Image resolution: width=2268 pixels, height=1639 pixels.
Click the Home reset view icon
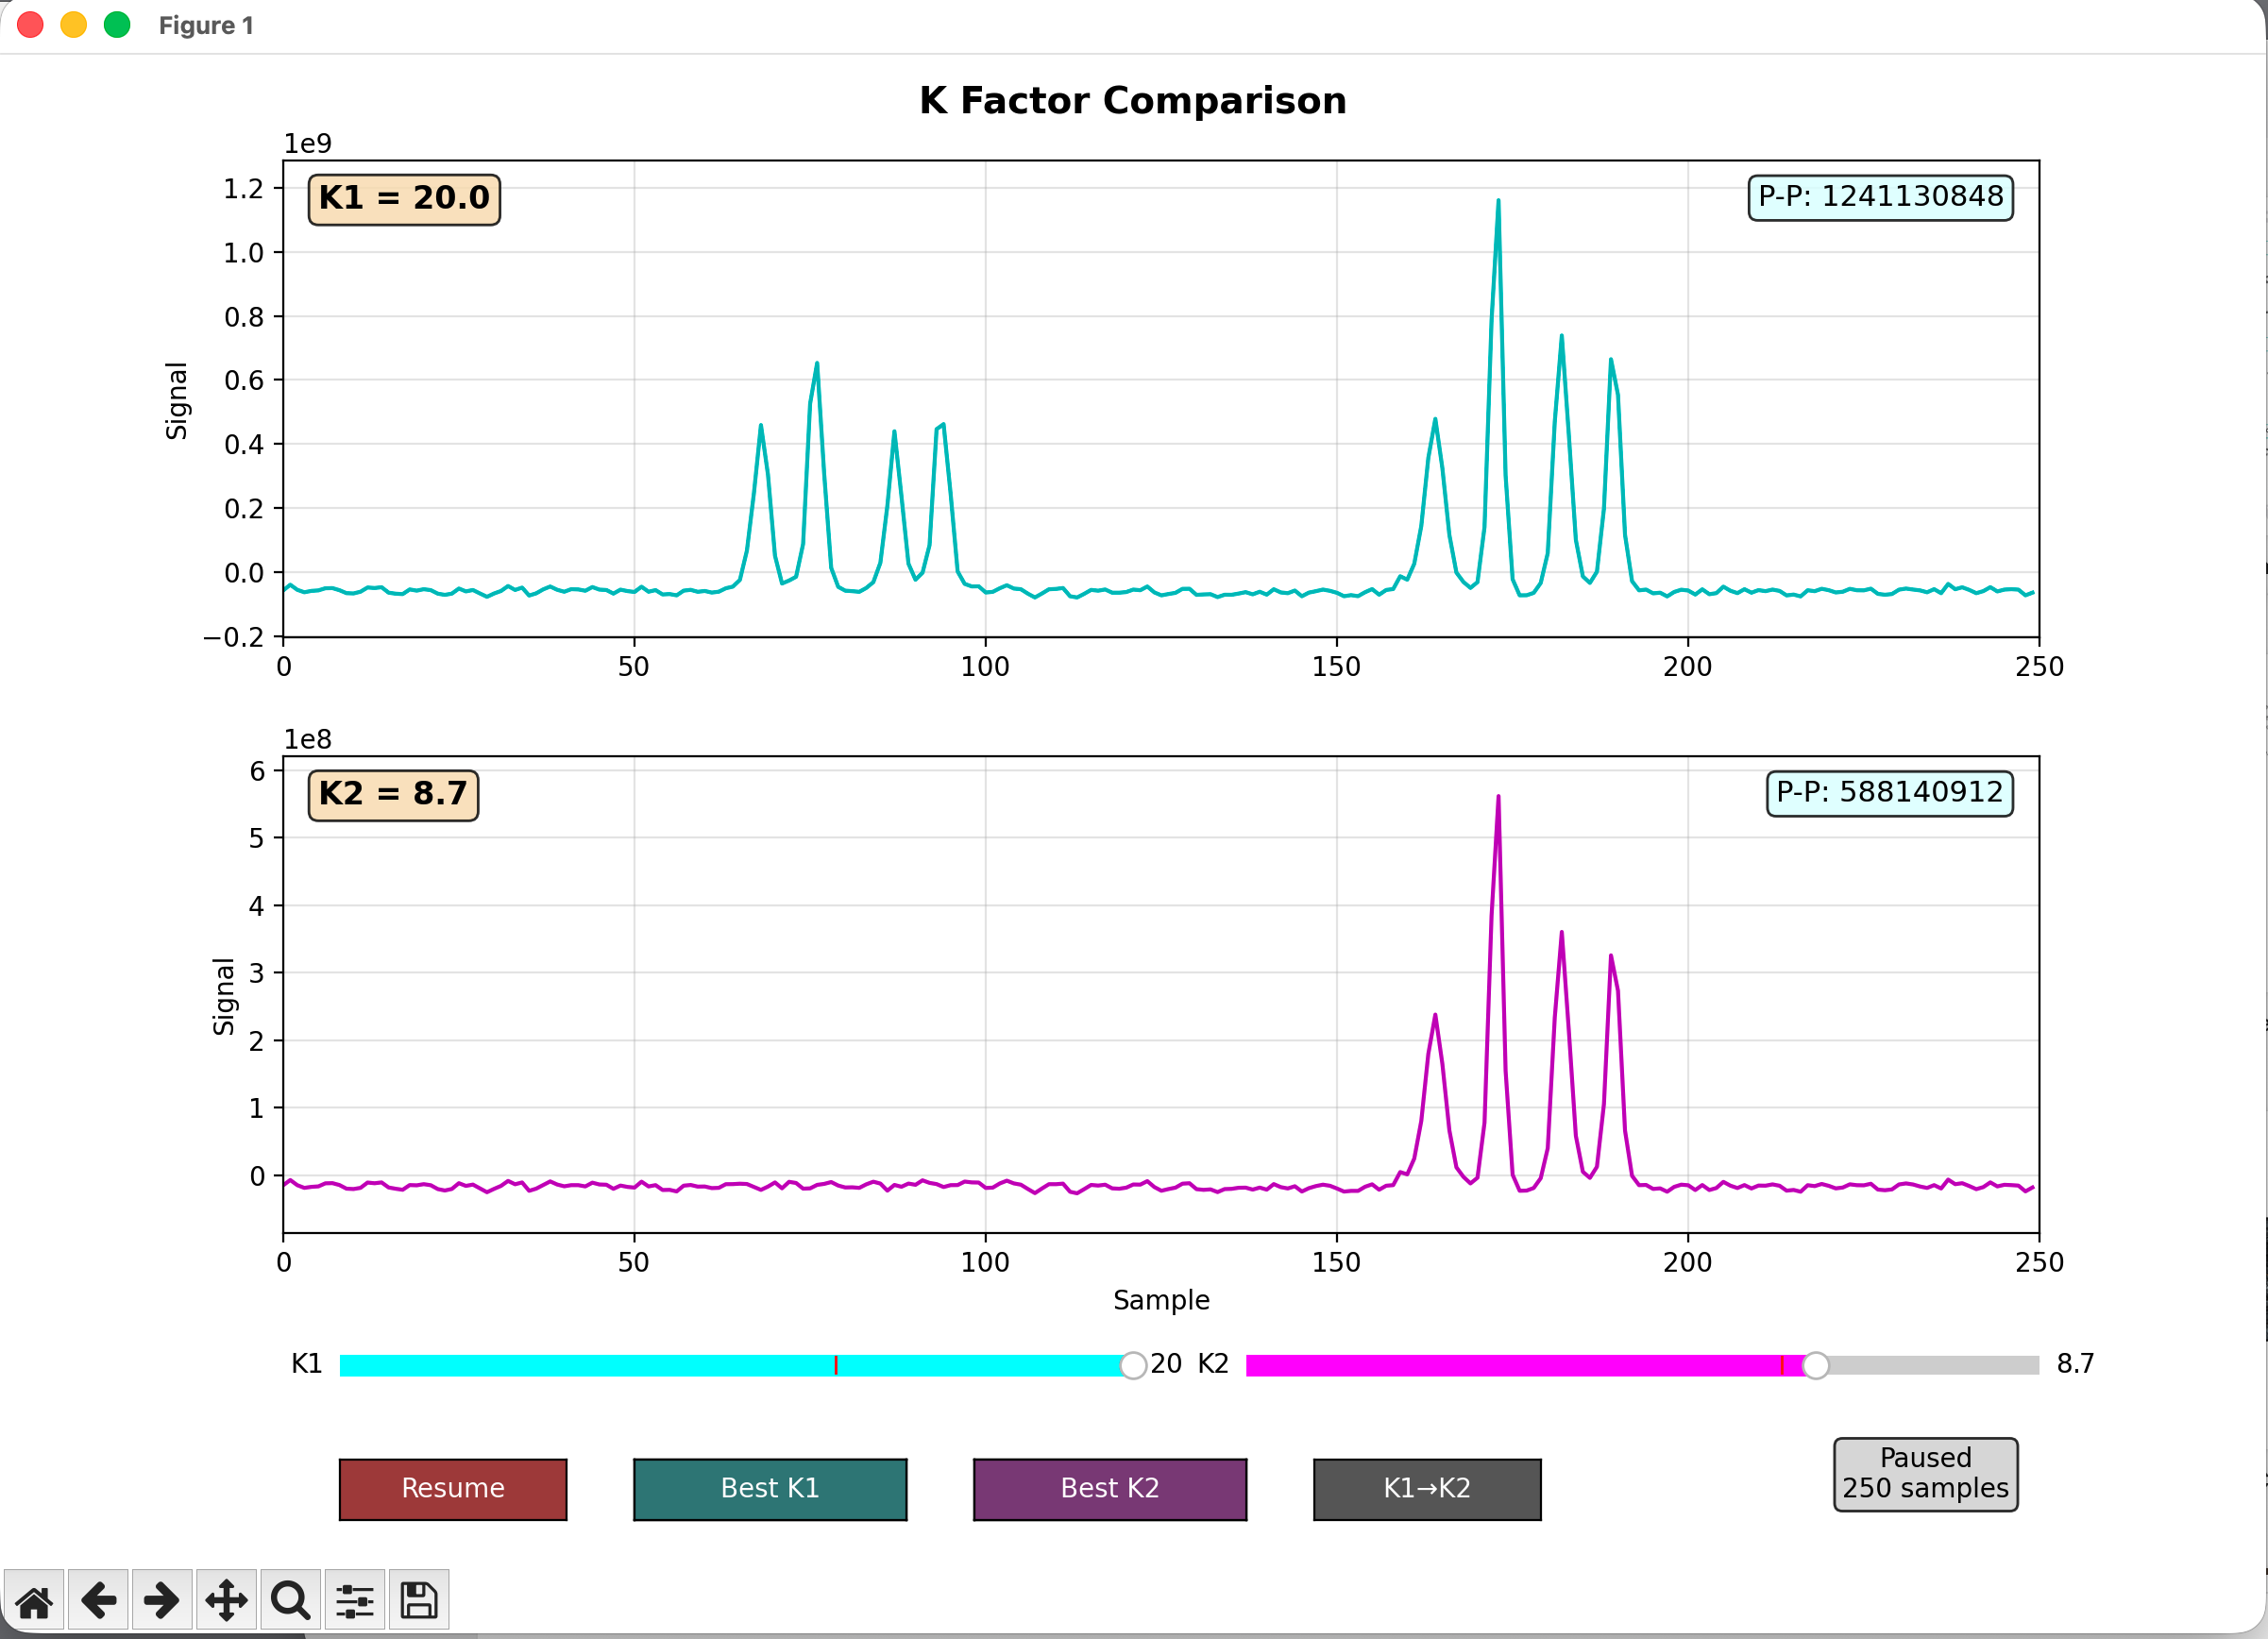(34, 1600)
